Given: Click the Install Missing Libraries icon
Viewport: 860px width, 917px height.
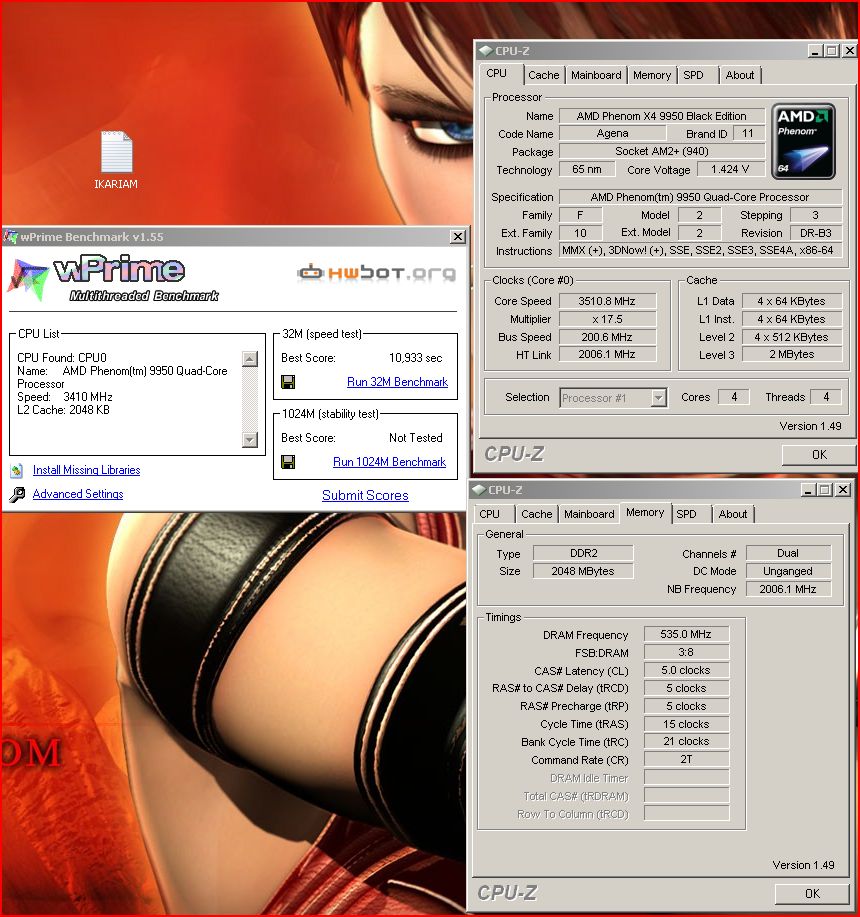Looking at the screenshot, I should coord(17,470).
